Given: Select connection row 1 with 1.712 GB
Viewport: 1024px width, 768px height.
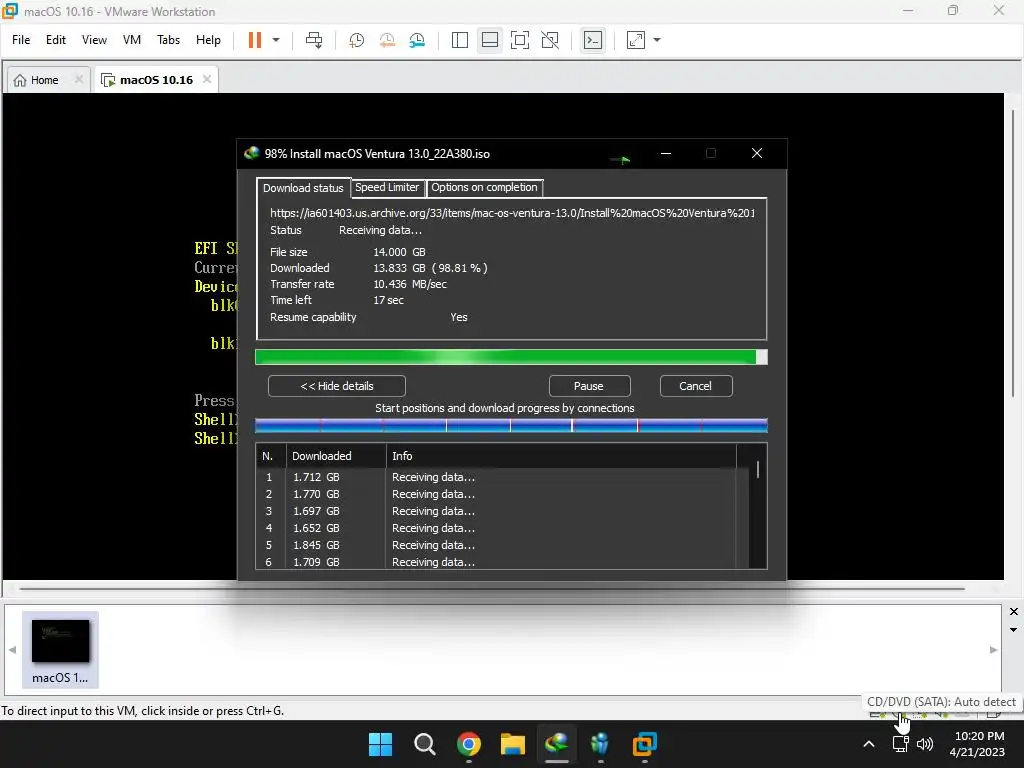Looking at the screenshot, I should (x=502, y=477).
